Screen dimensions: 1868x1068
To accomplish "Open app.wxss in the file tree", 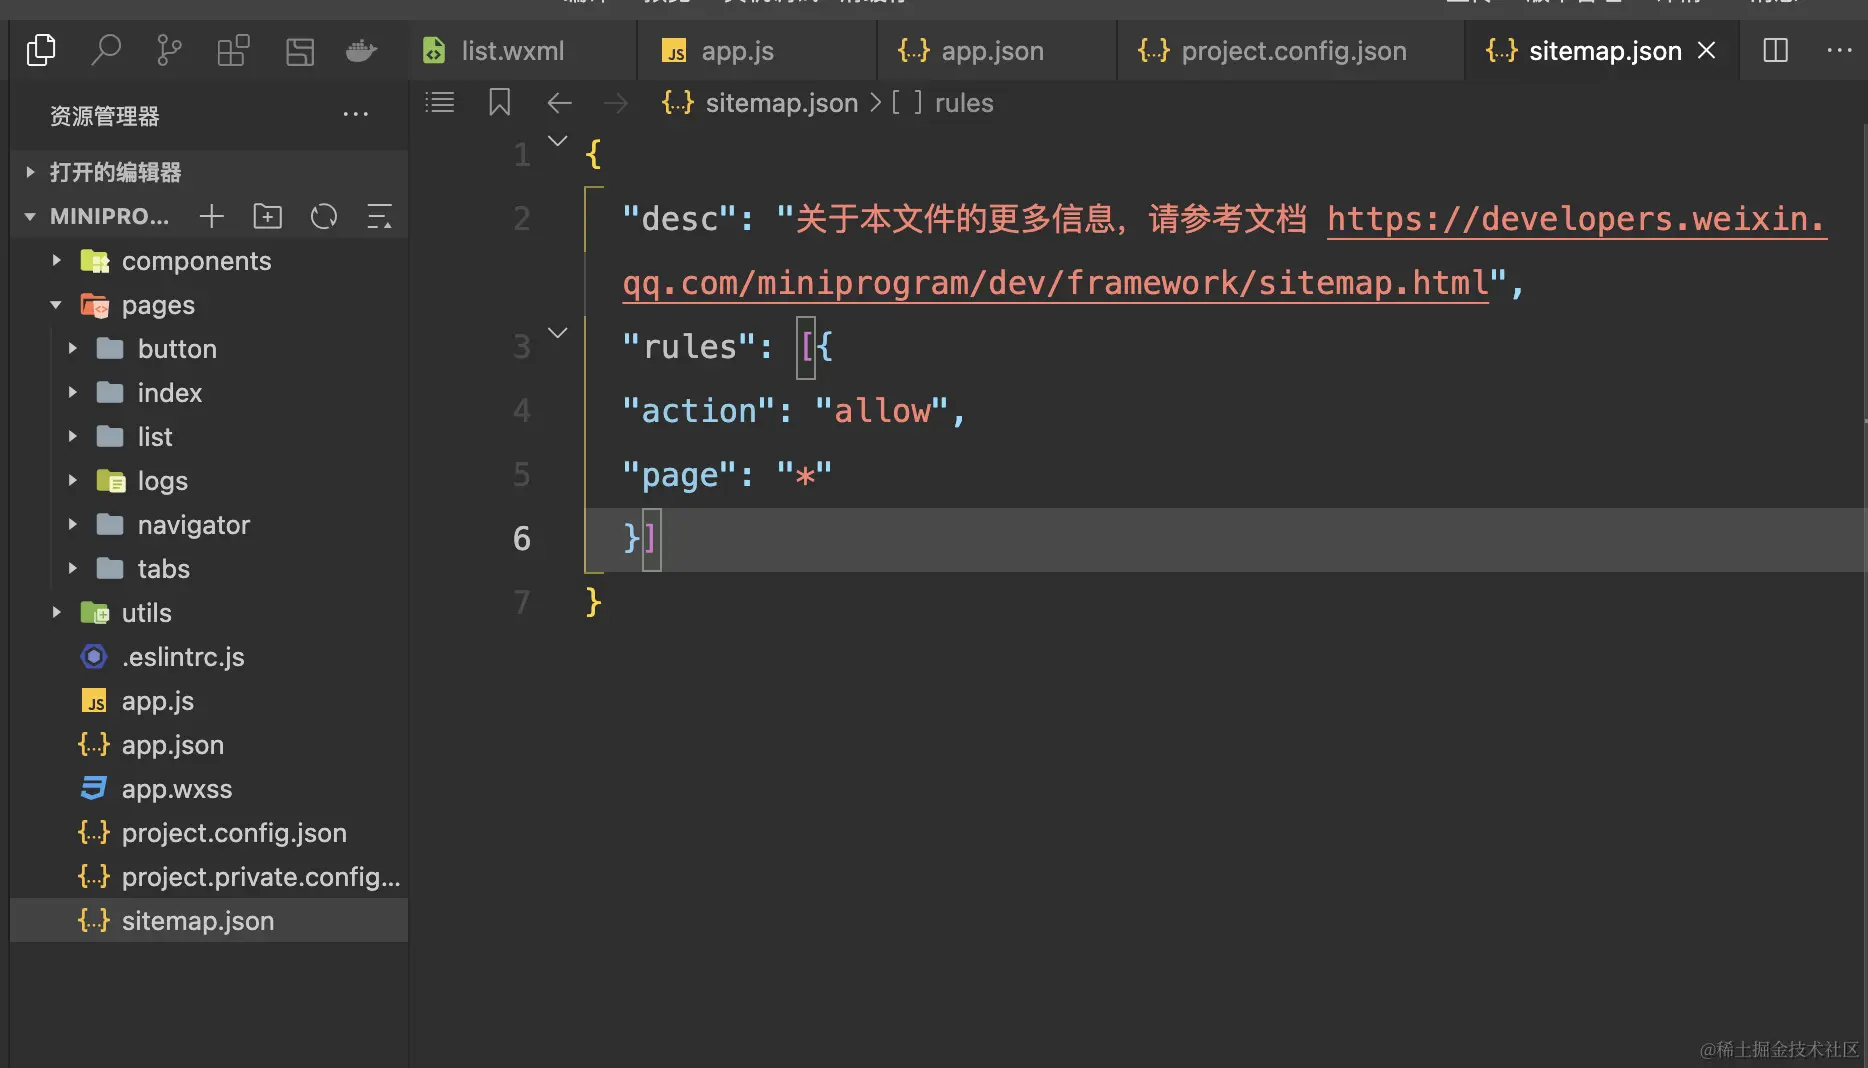I will pyautogui.click(x=209, y=788).
